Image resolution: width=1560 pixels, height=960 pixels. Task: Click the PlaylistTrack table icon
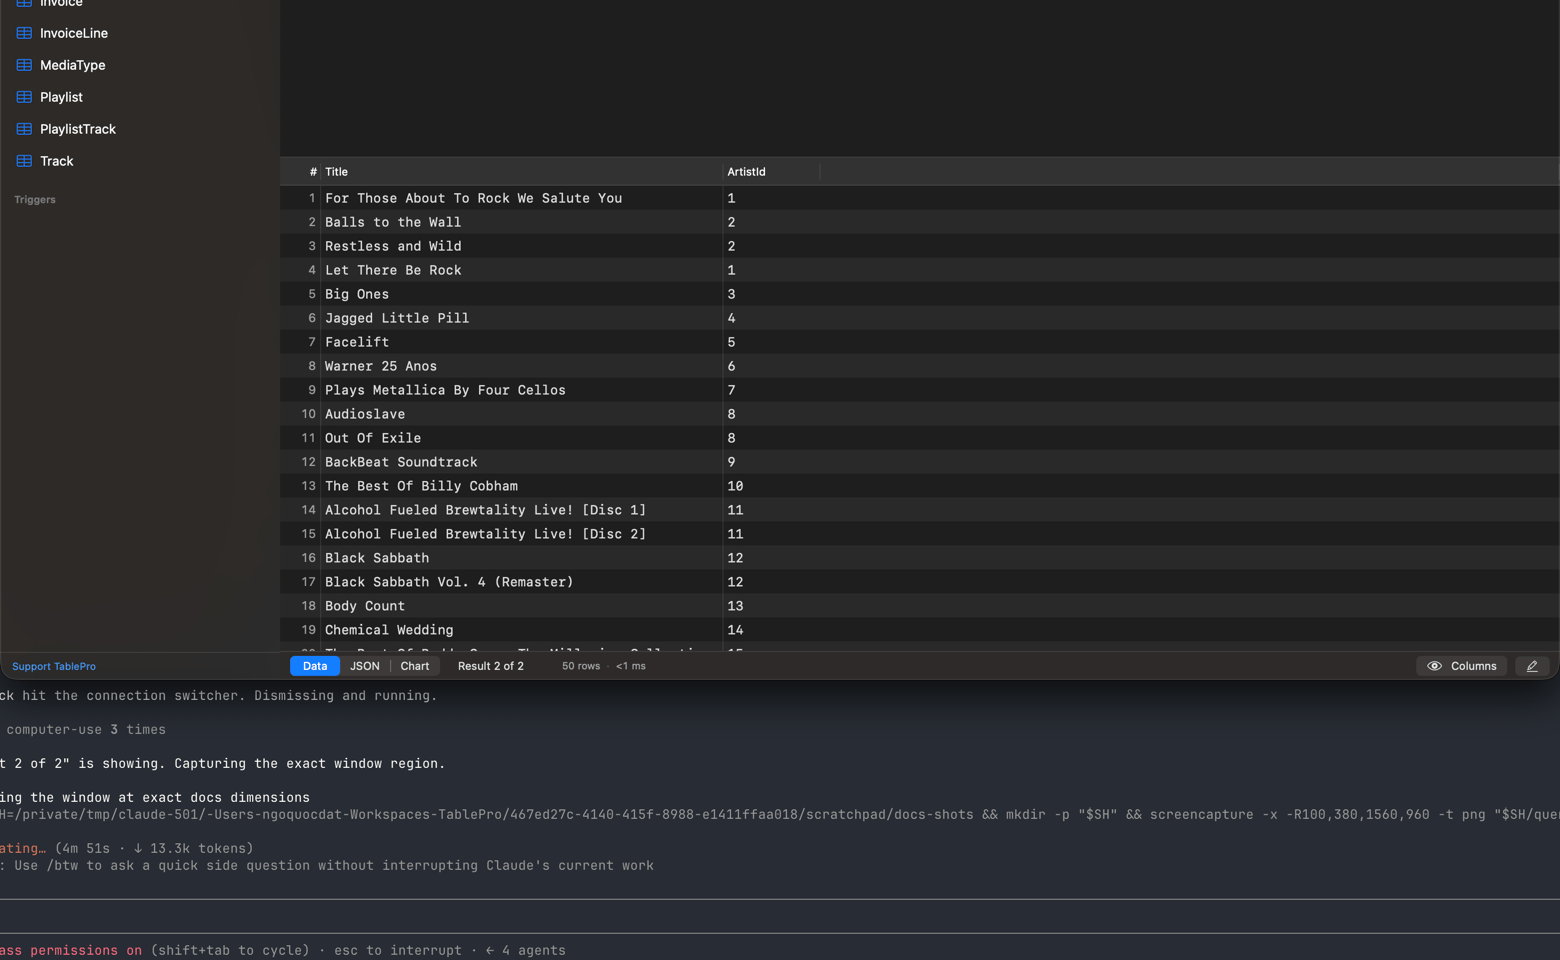pos(24,129)
